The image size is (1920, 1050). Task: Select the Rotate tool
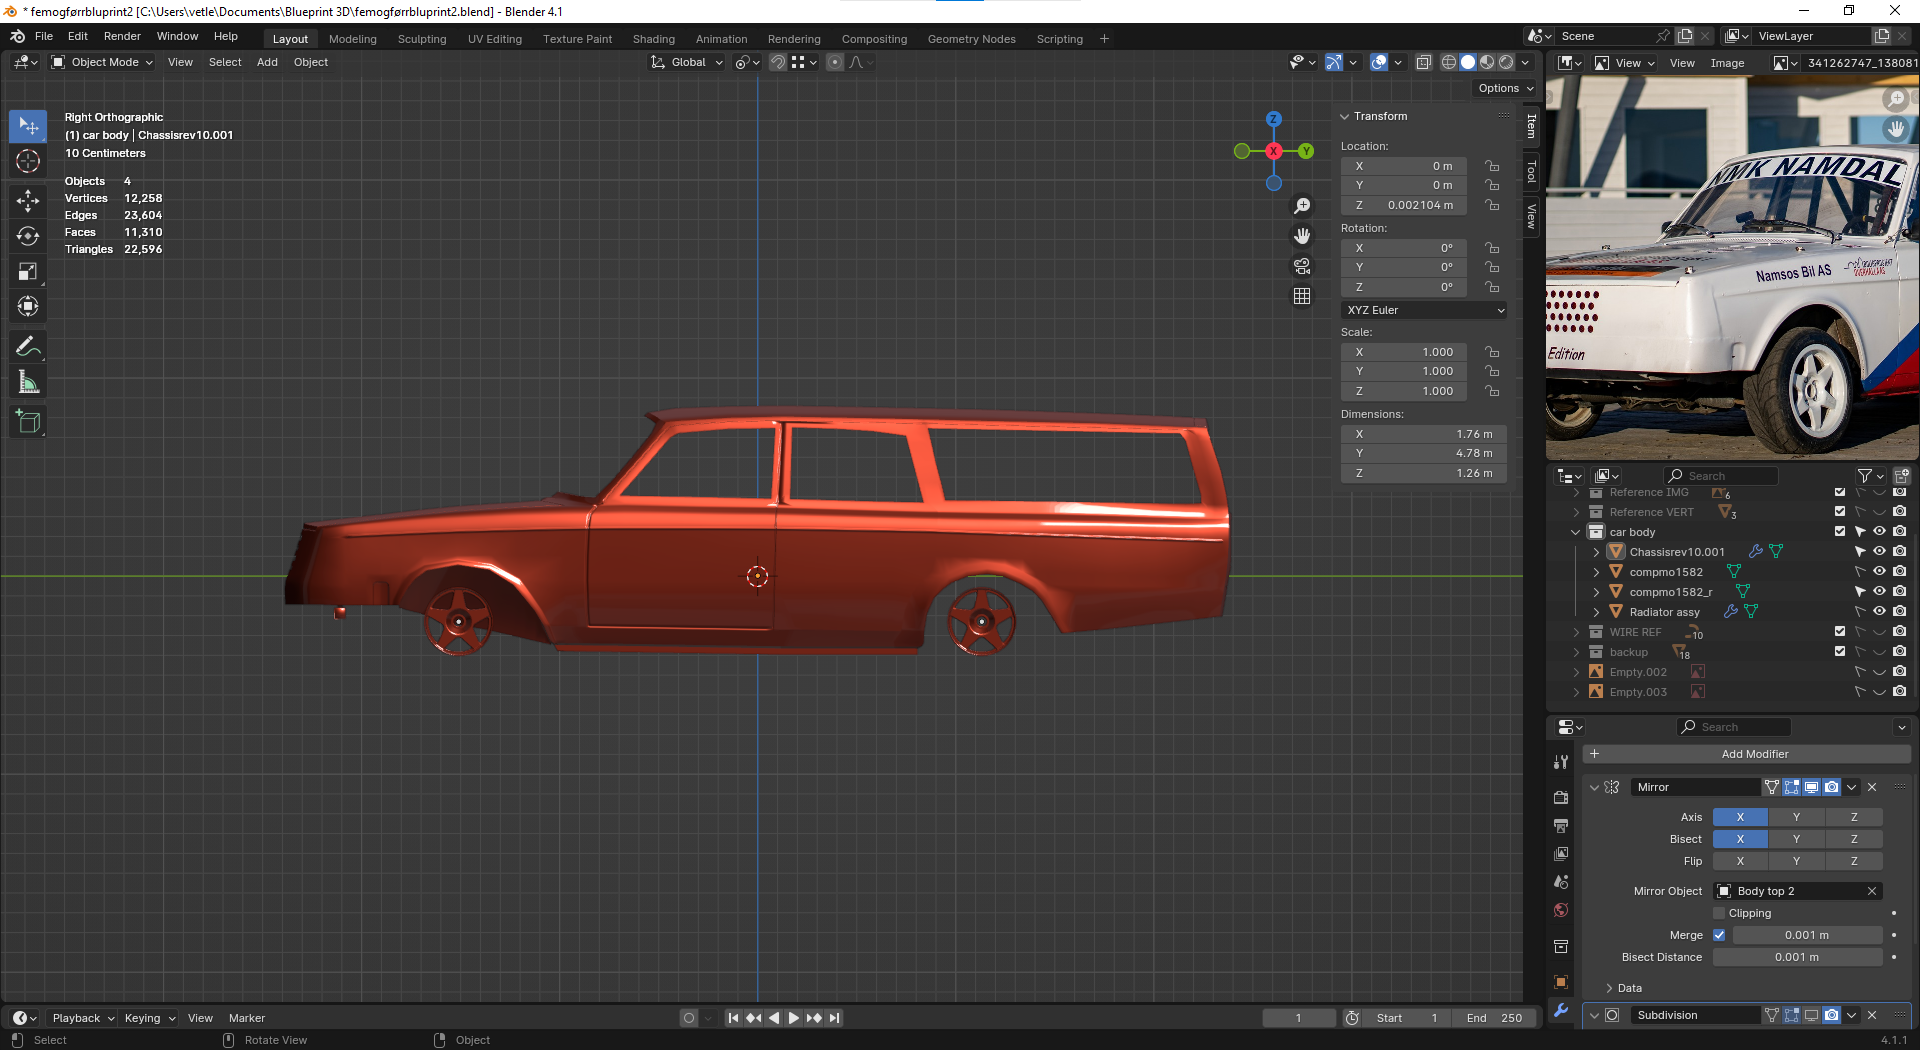(28, 236)
